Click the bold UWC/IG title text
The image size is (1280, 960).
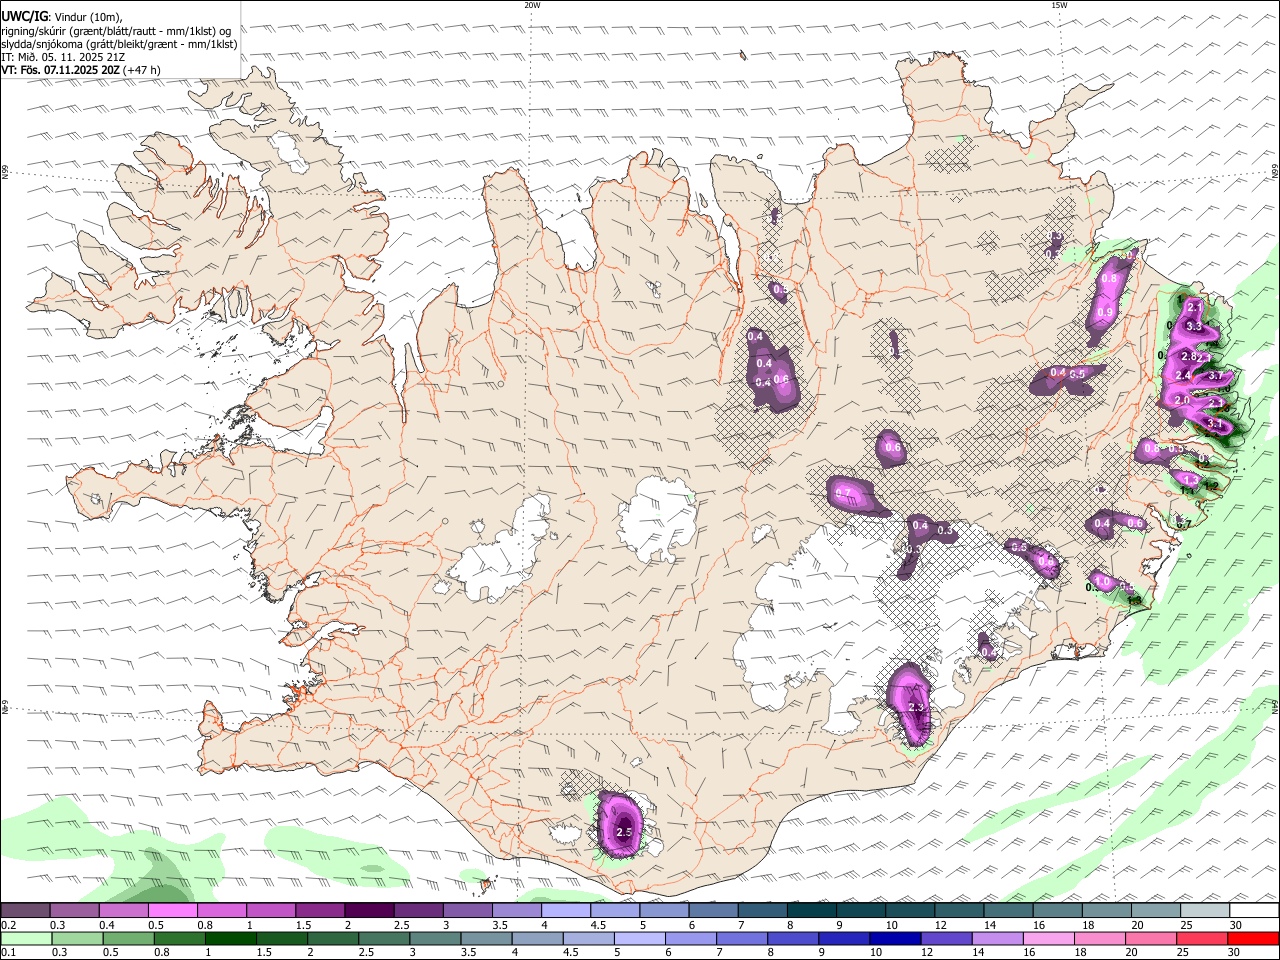(x=23, y=16)
